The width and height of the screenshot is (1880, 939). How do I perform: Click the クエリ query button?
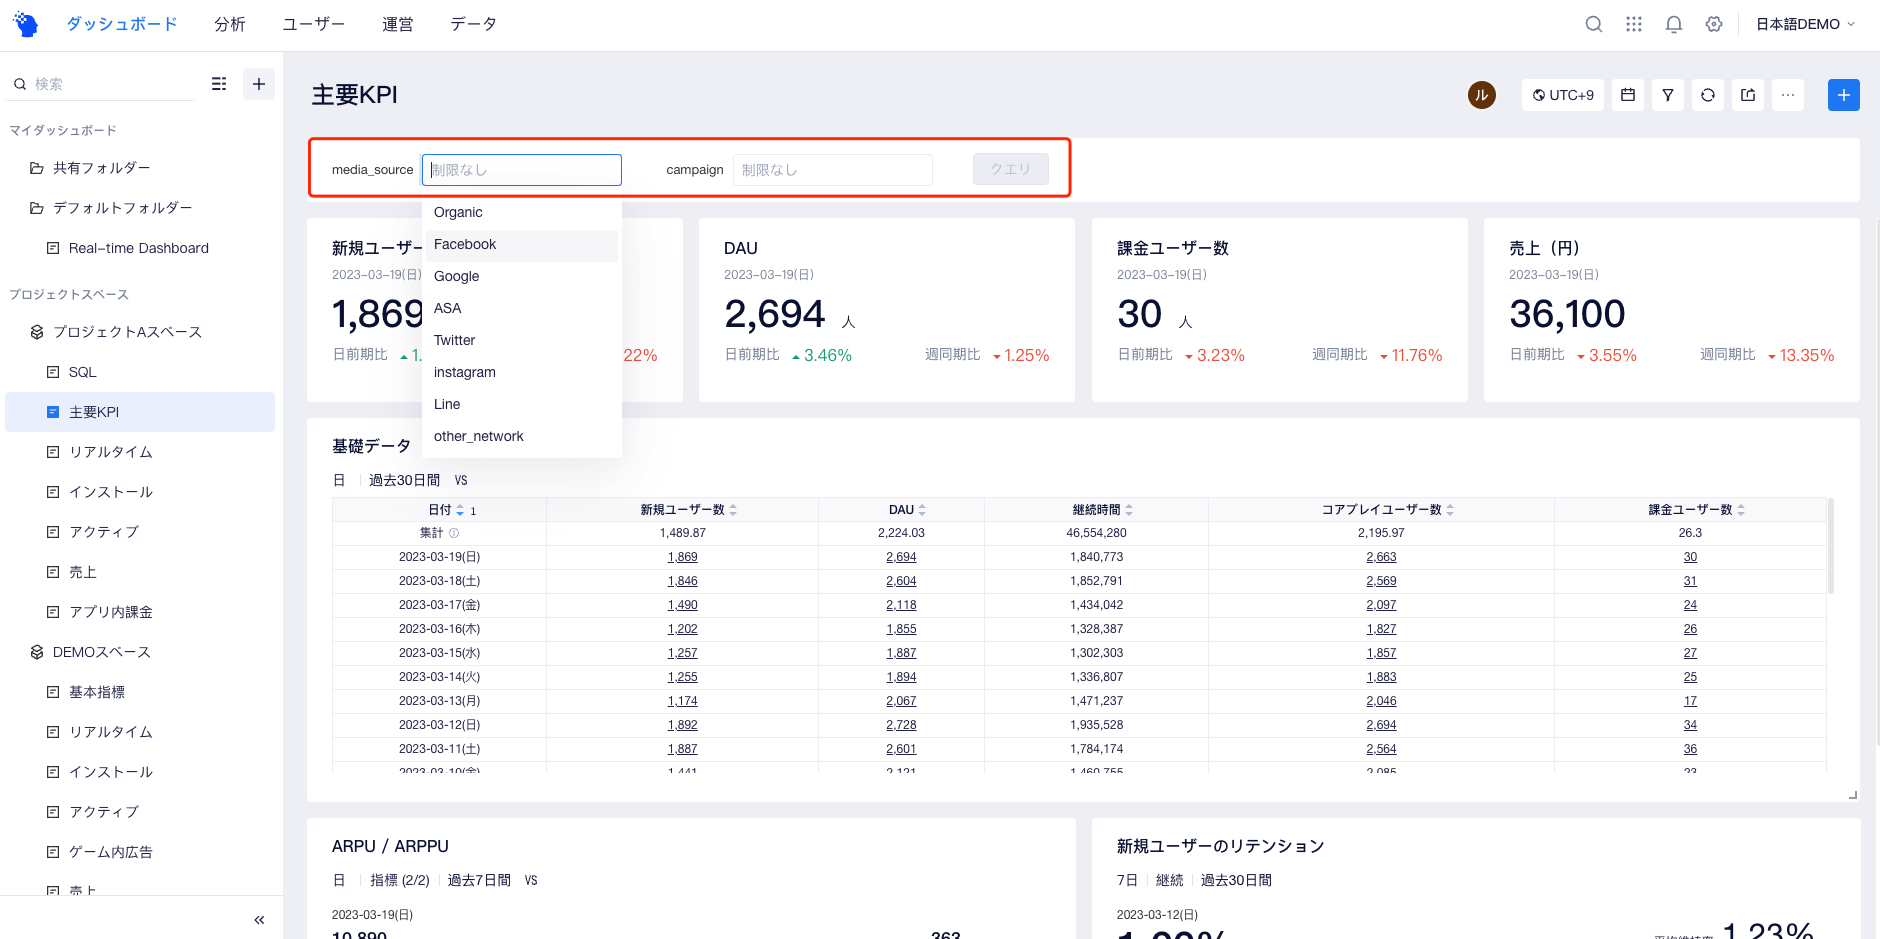click(x=1011, y=169)
